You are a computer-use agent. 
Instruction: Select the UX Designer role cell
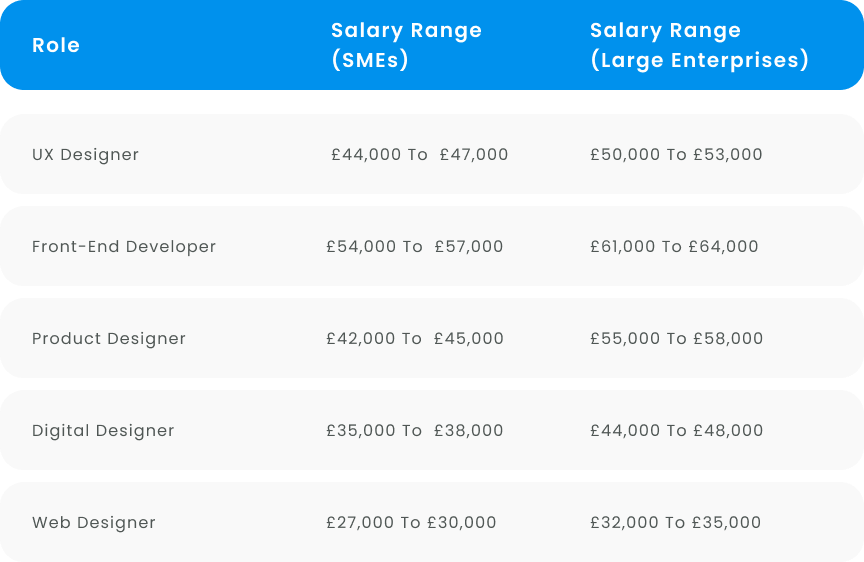[85, 154]
